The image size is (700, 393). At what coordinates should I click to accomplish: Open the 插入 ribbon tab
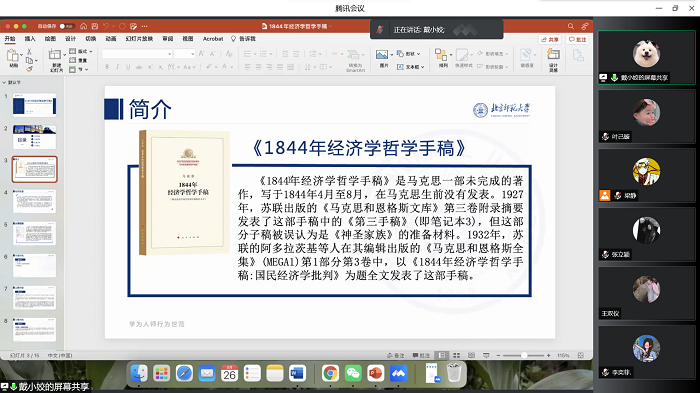click(x=30, y=39)
